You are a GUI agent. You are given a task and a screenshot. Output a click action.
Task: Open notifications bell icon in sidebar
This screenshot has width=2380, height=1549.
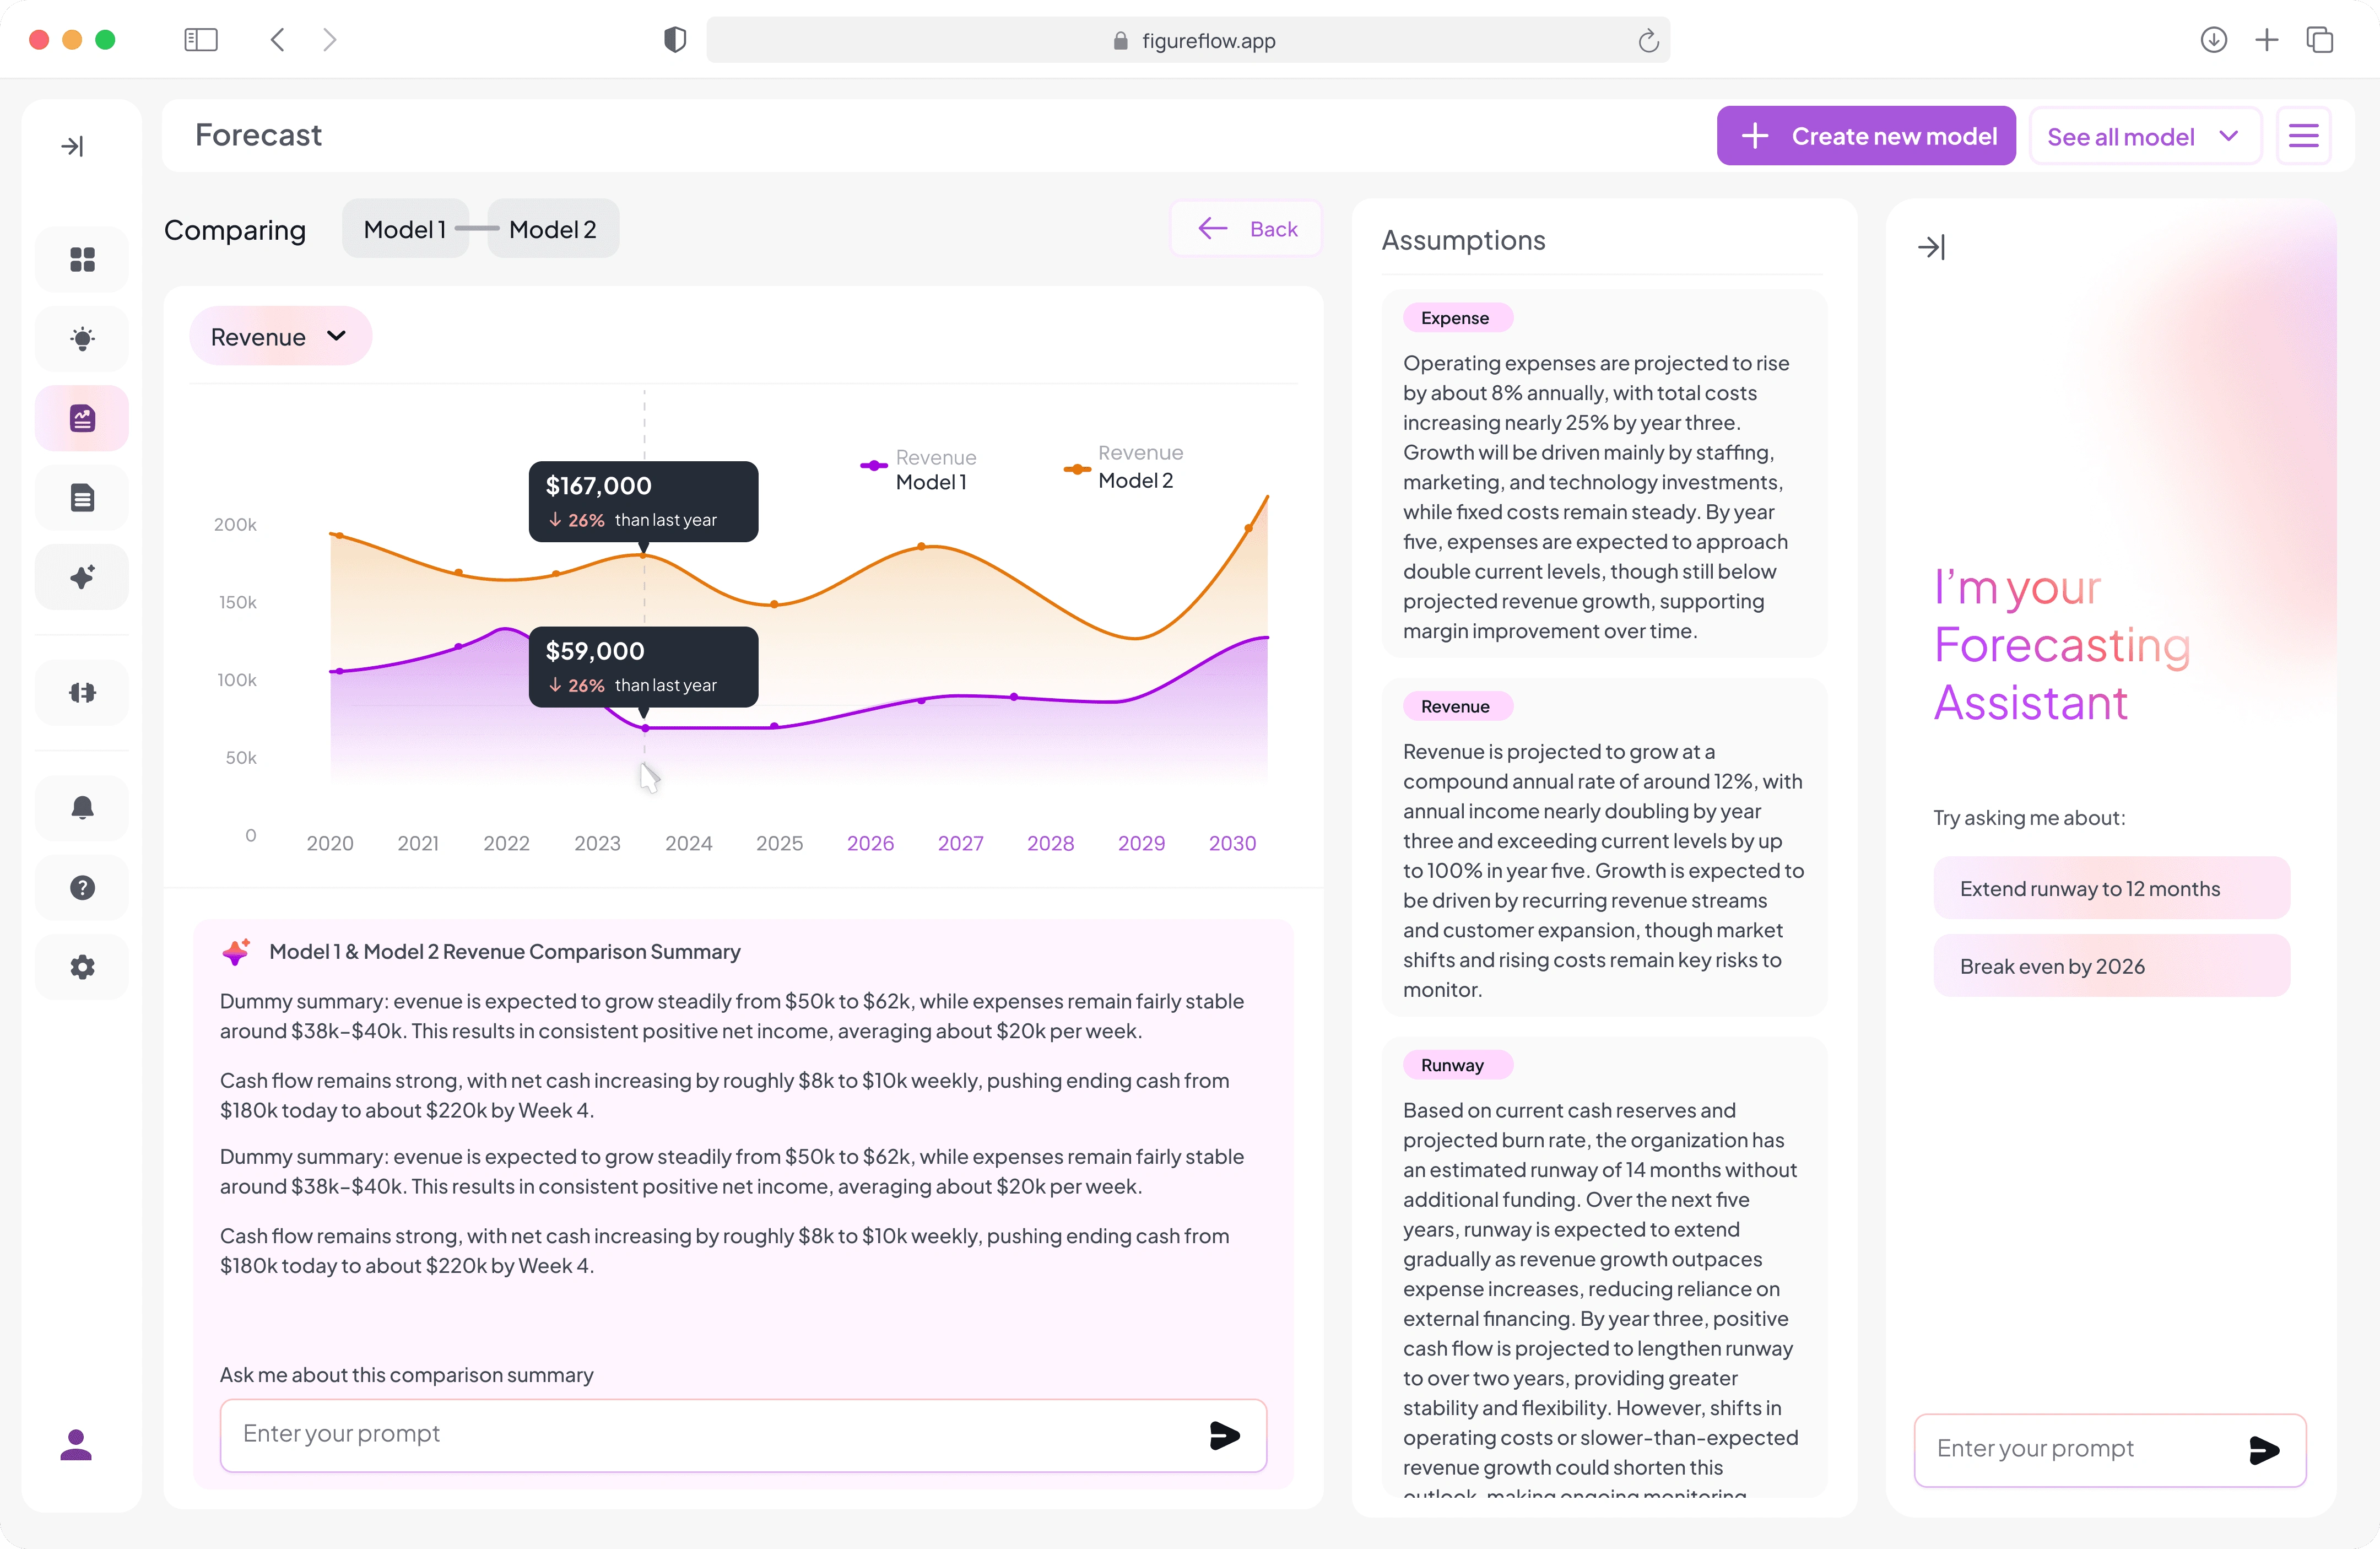(82, 808)
